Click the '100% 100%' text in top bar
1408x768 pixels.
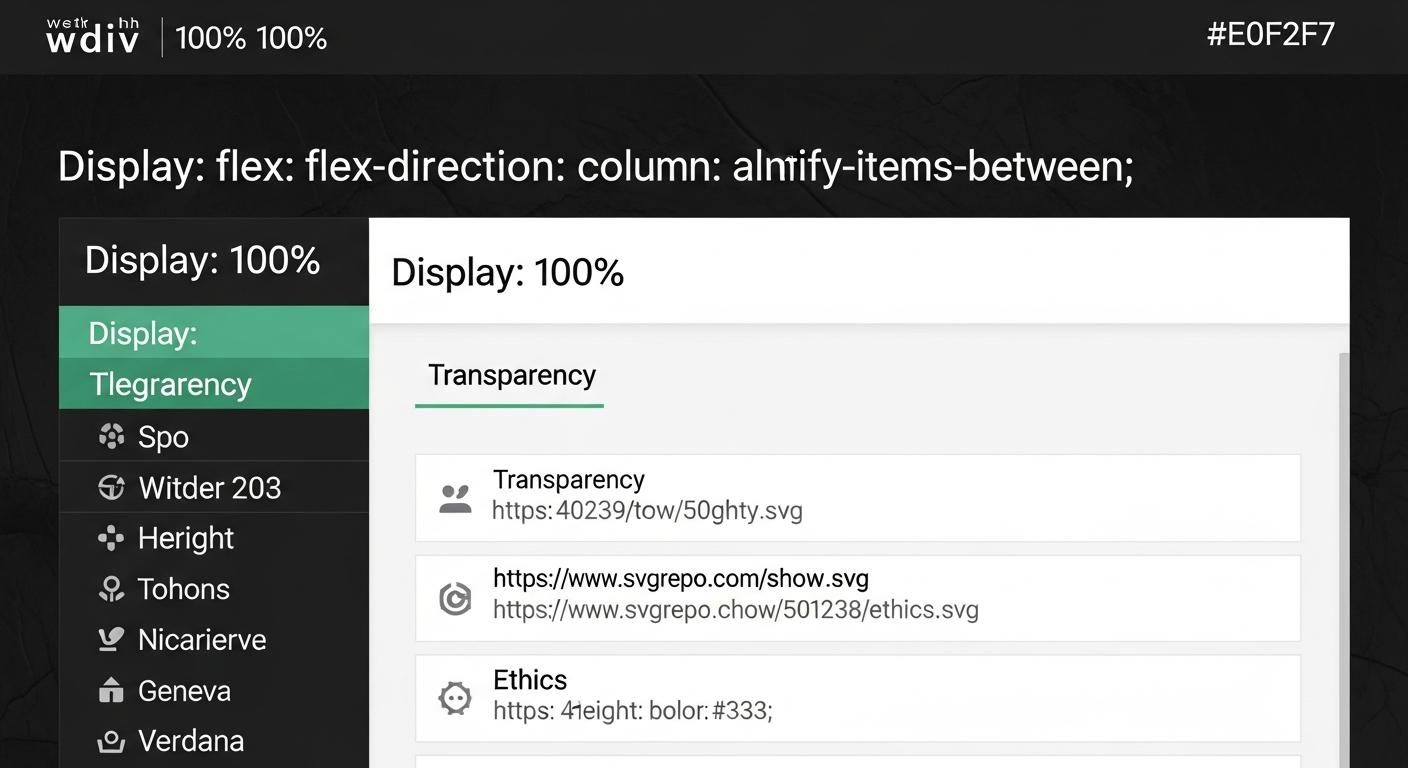(251, 38)
